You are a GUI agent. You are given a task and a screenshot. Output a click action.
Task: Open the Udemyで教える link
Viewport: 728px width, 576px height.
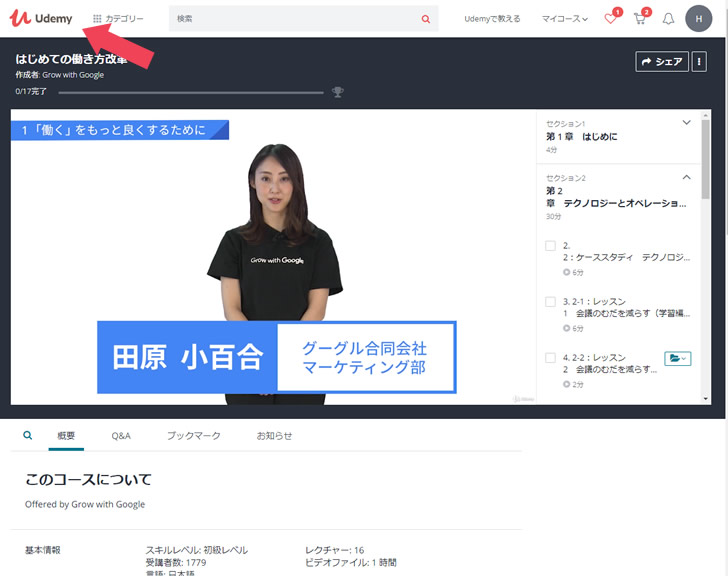pos(492,19)
